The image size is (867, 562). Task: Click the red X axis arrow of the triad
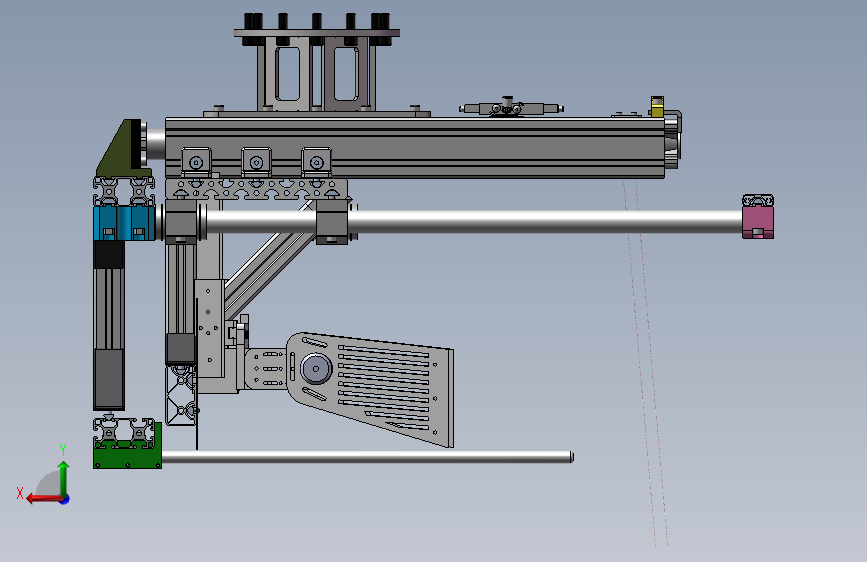pos(43,499)
